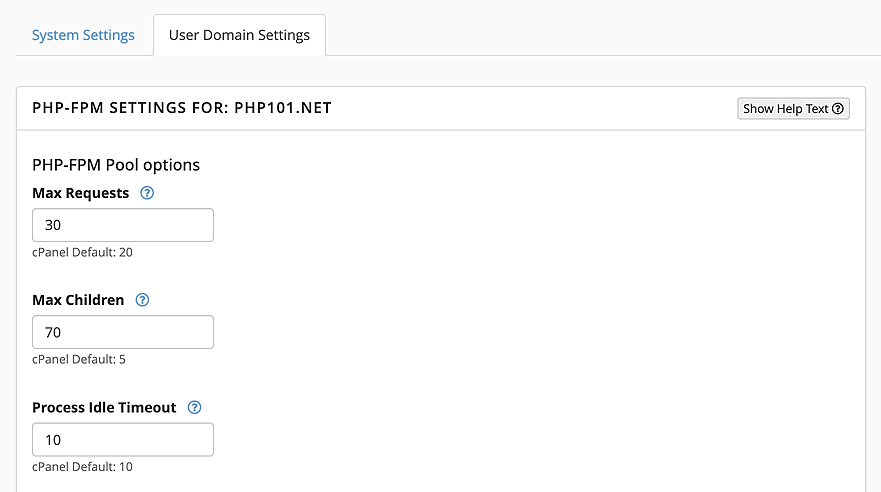The width and height of the screenshot is (881, 492).
Task: Focus the Max Requests input field
Action: (123, 225)
